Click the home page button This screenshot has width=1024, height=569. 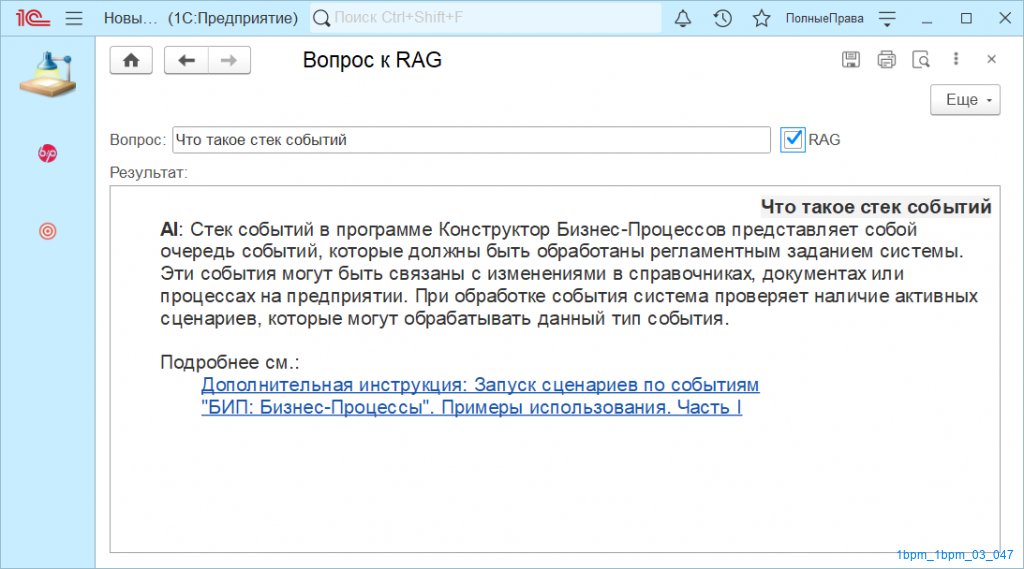131,60
